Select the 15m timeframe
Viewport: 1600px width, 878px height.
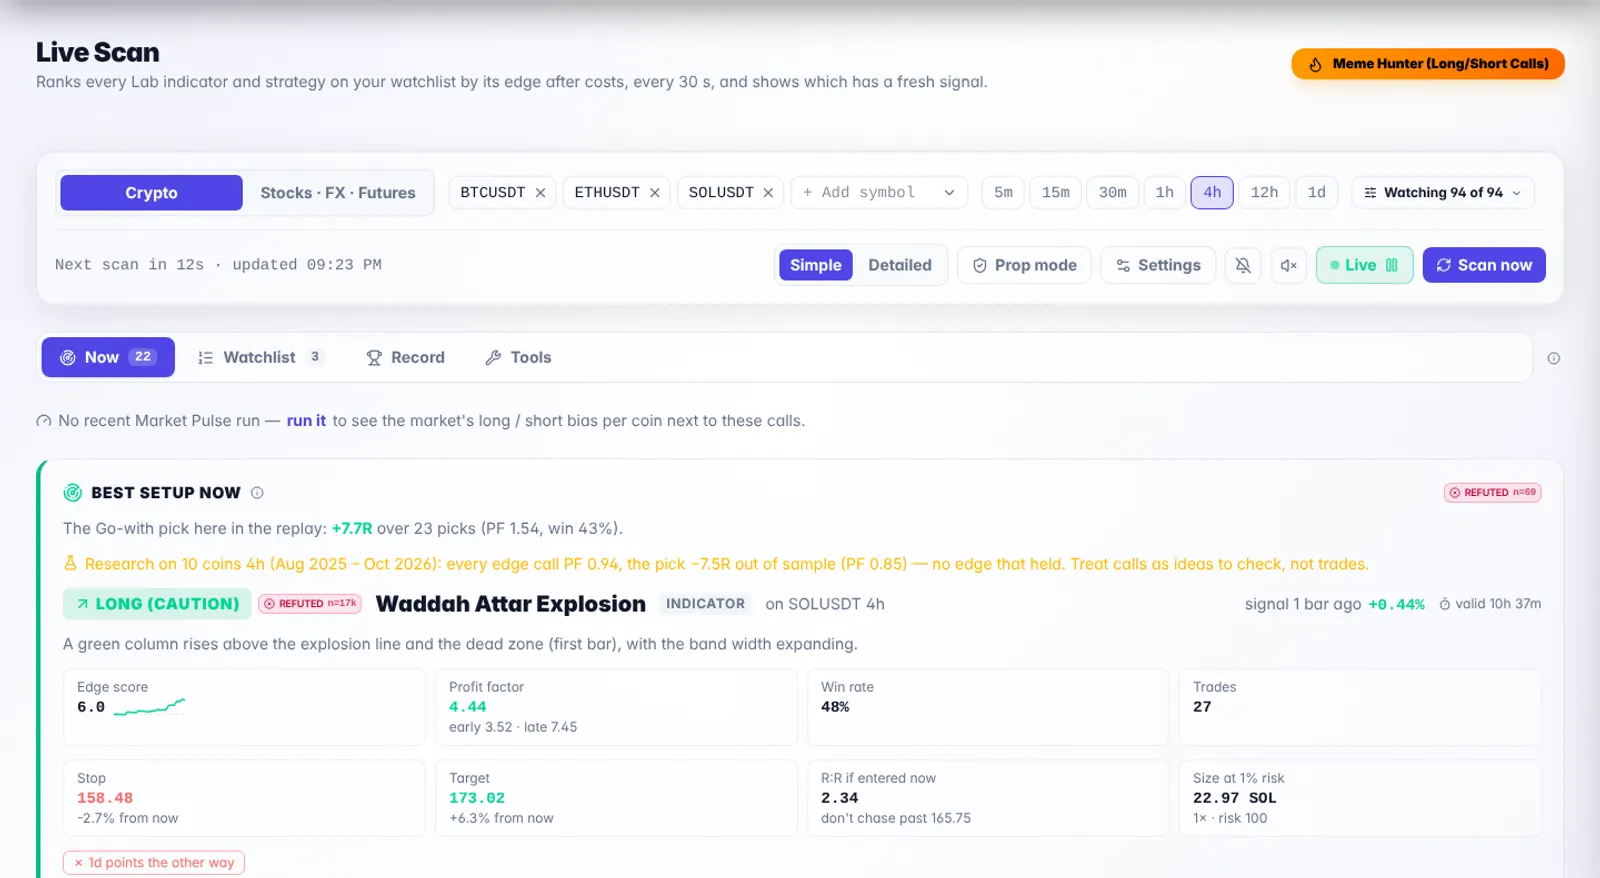click(1055, 193)
